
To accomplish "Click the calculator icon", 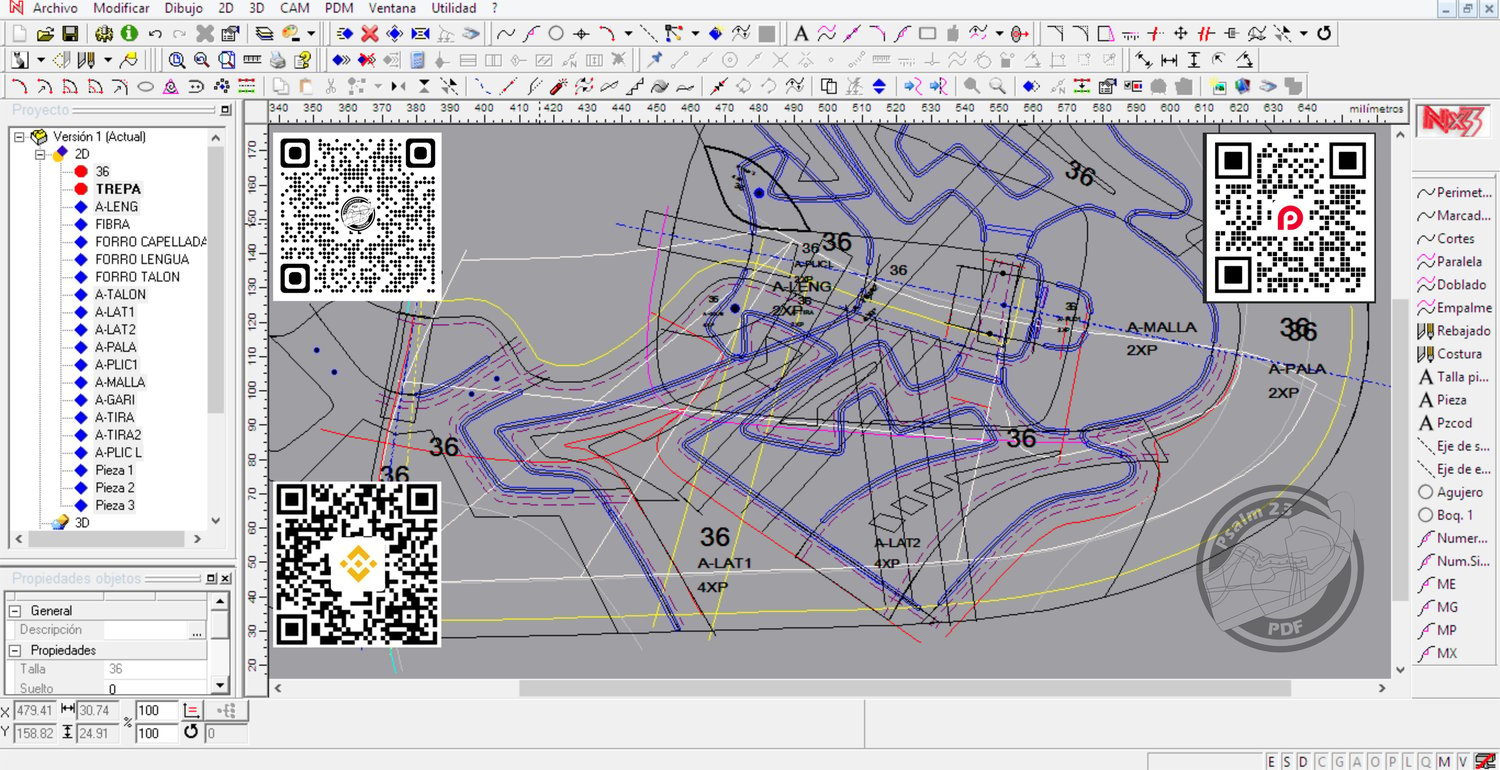I will 417,60.
